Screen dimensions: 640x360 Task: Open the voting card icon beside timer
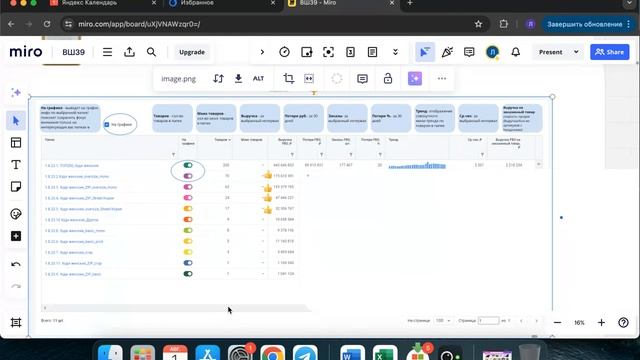pyautogui.click(x=307, y=52)
